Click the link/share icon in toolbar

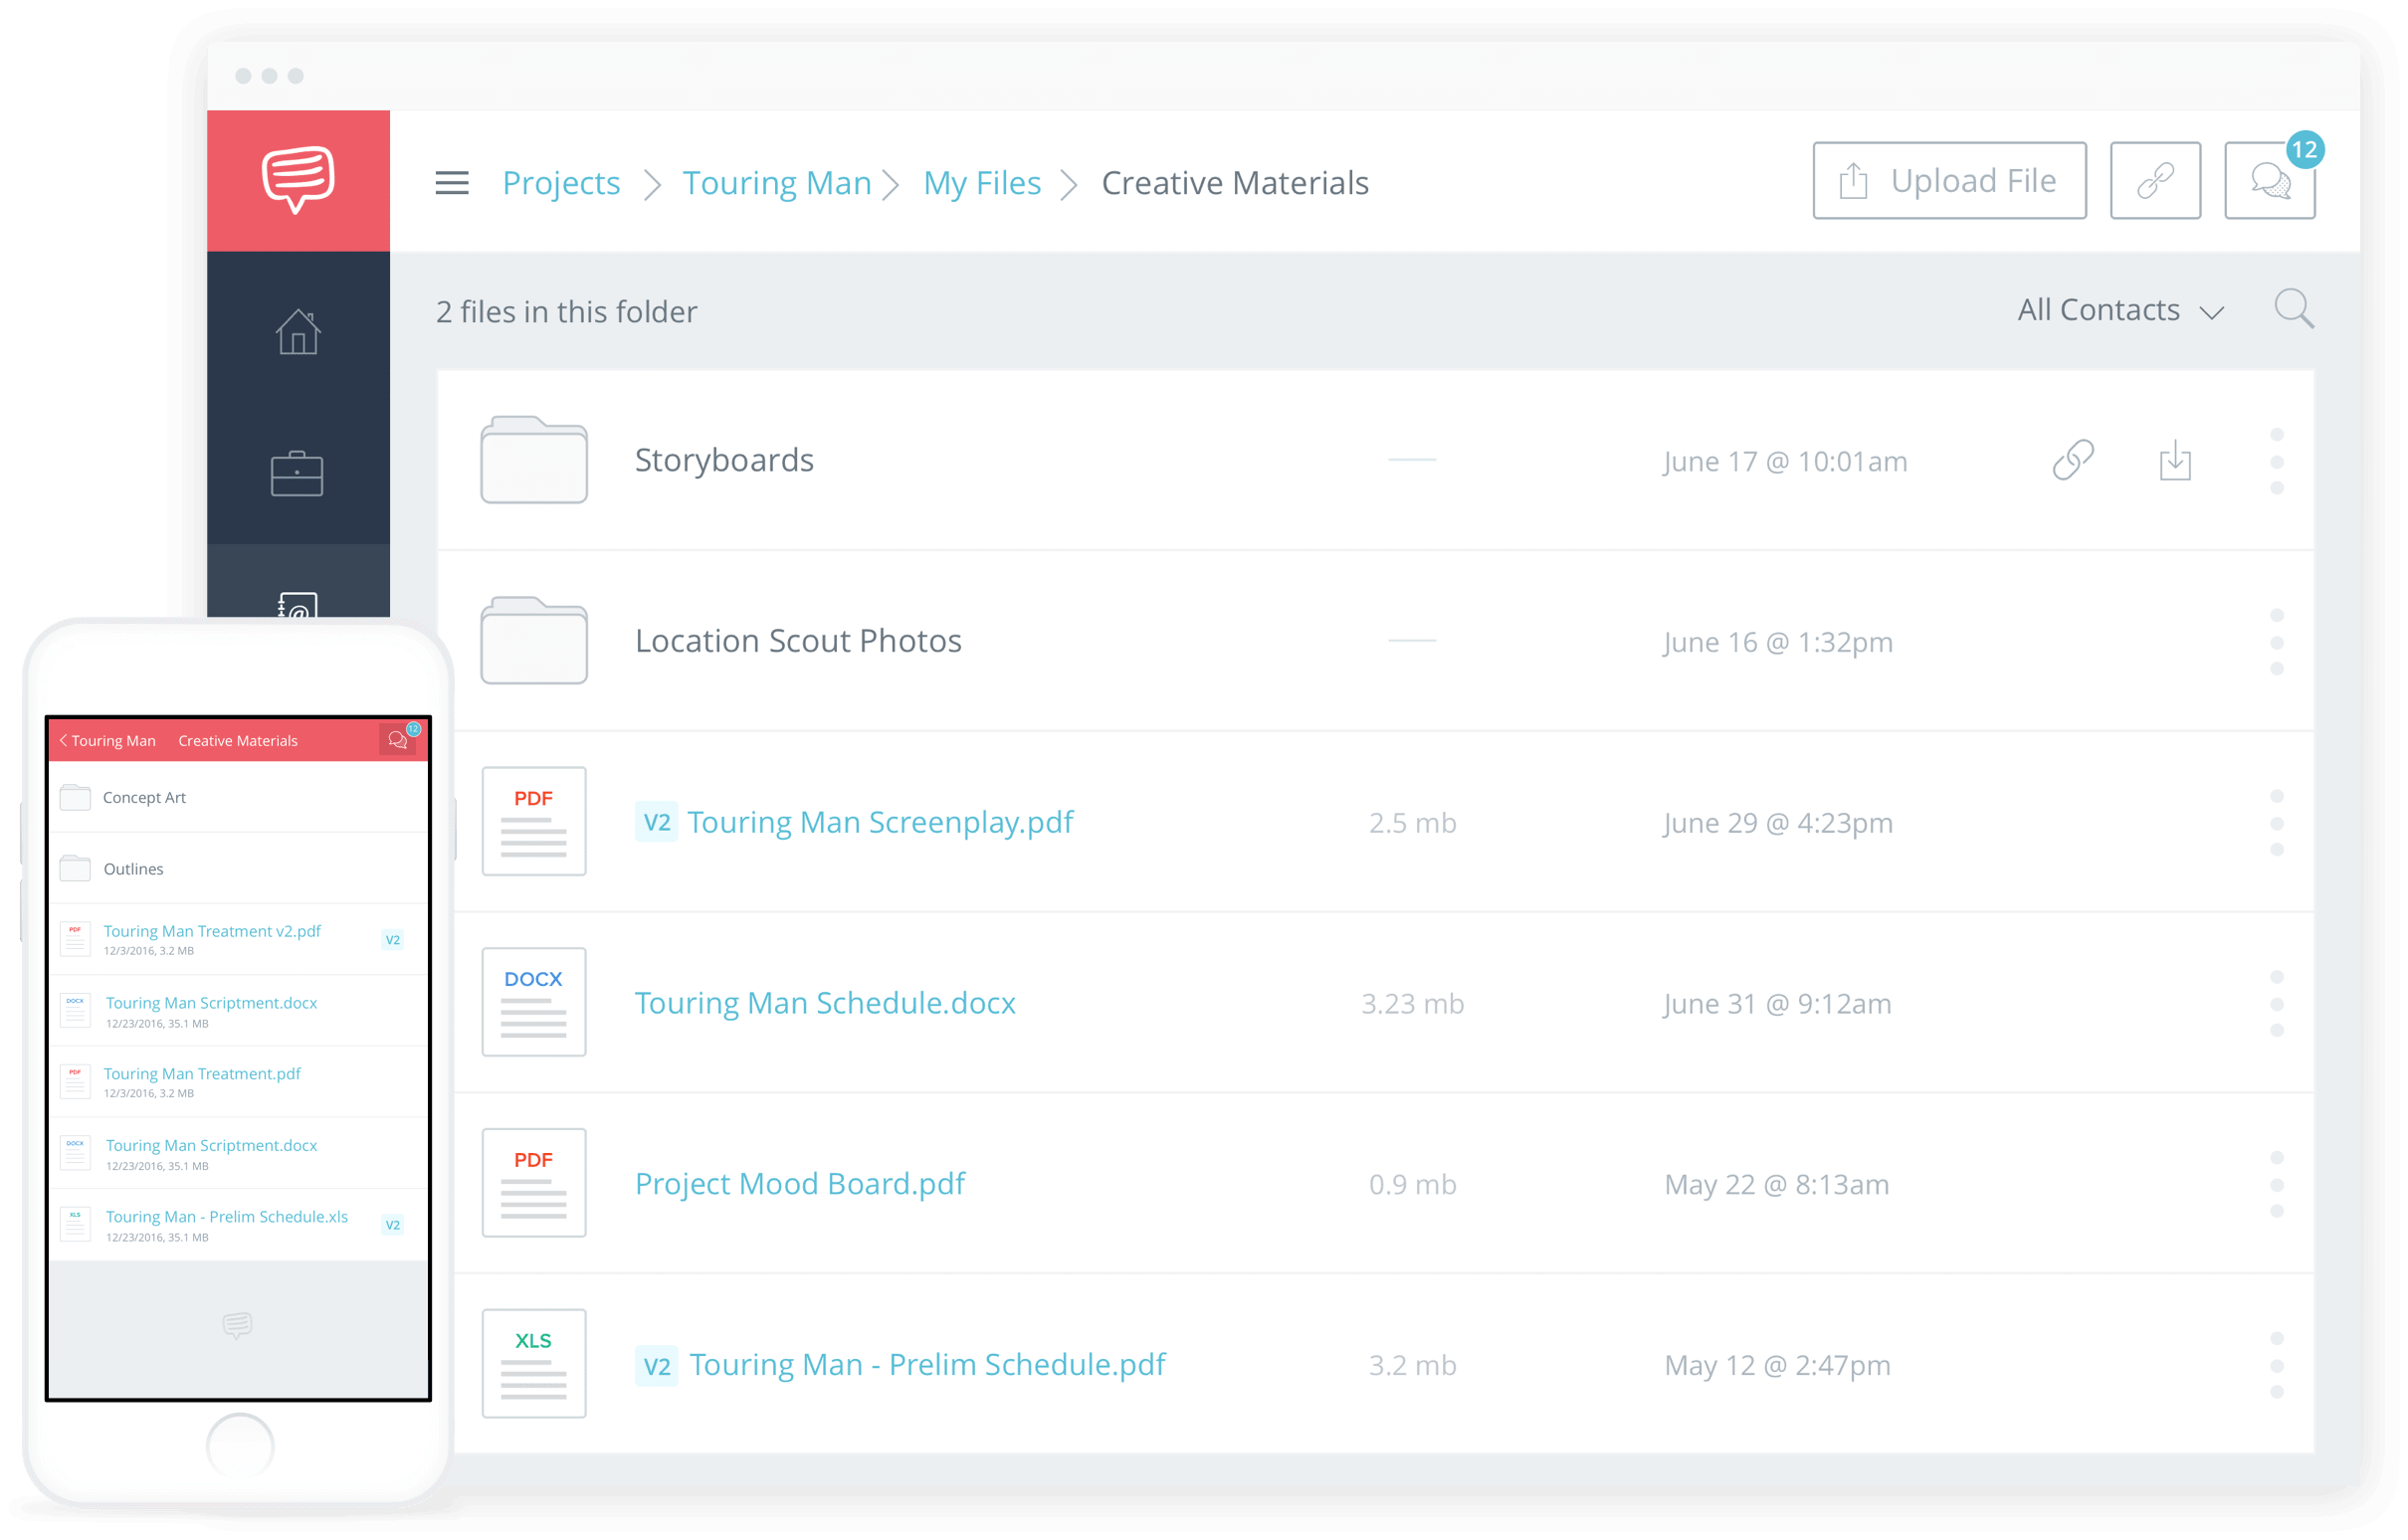click(2155, 181)
